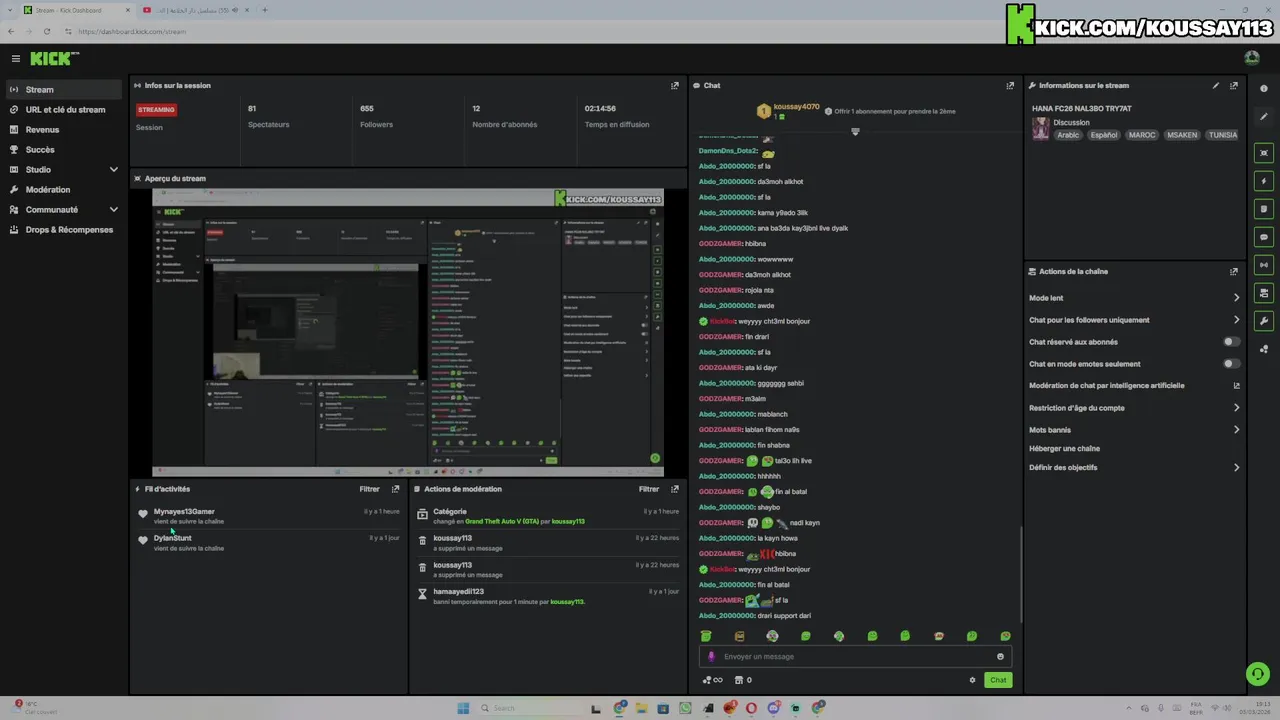Click the shop icon showing 0 below chat

click(x=743, y=680)
